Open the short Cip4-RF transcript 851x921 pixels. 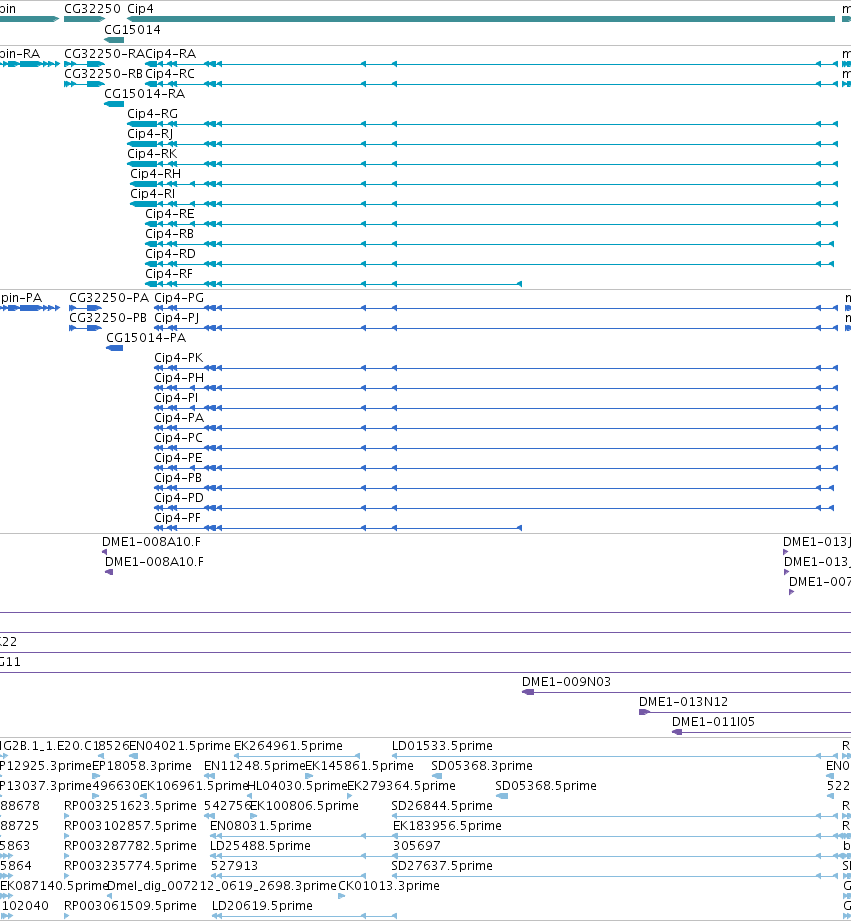tap(169, 273)
